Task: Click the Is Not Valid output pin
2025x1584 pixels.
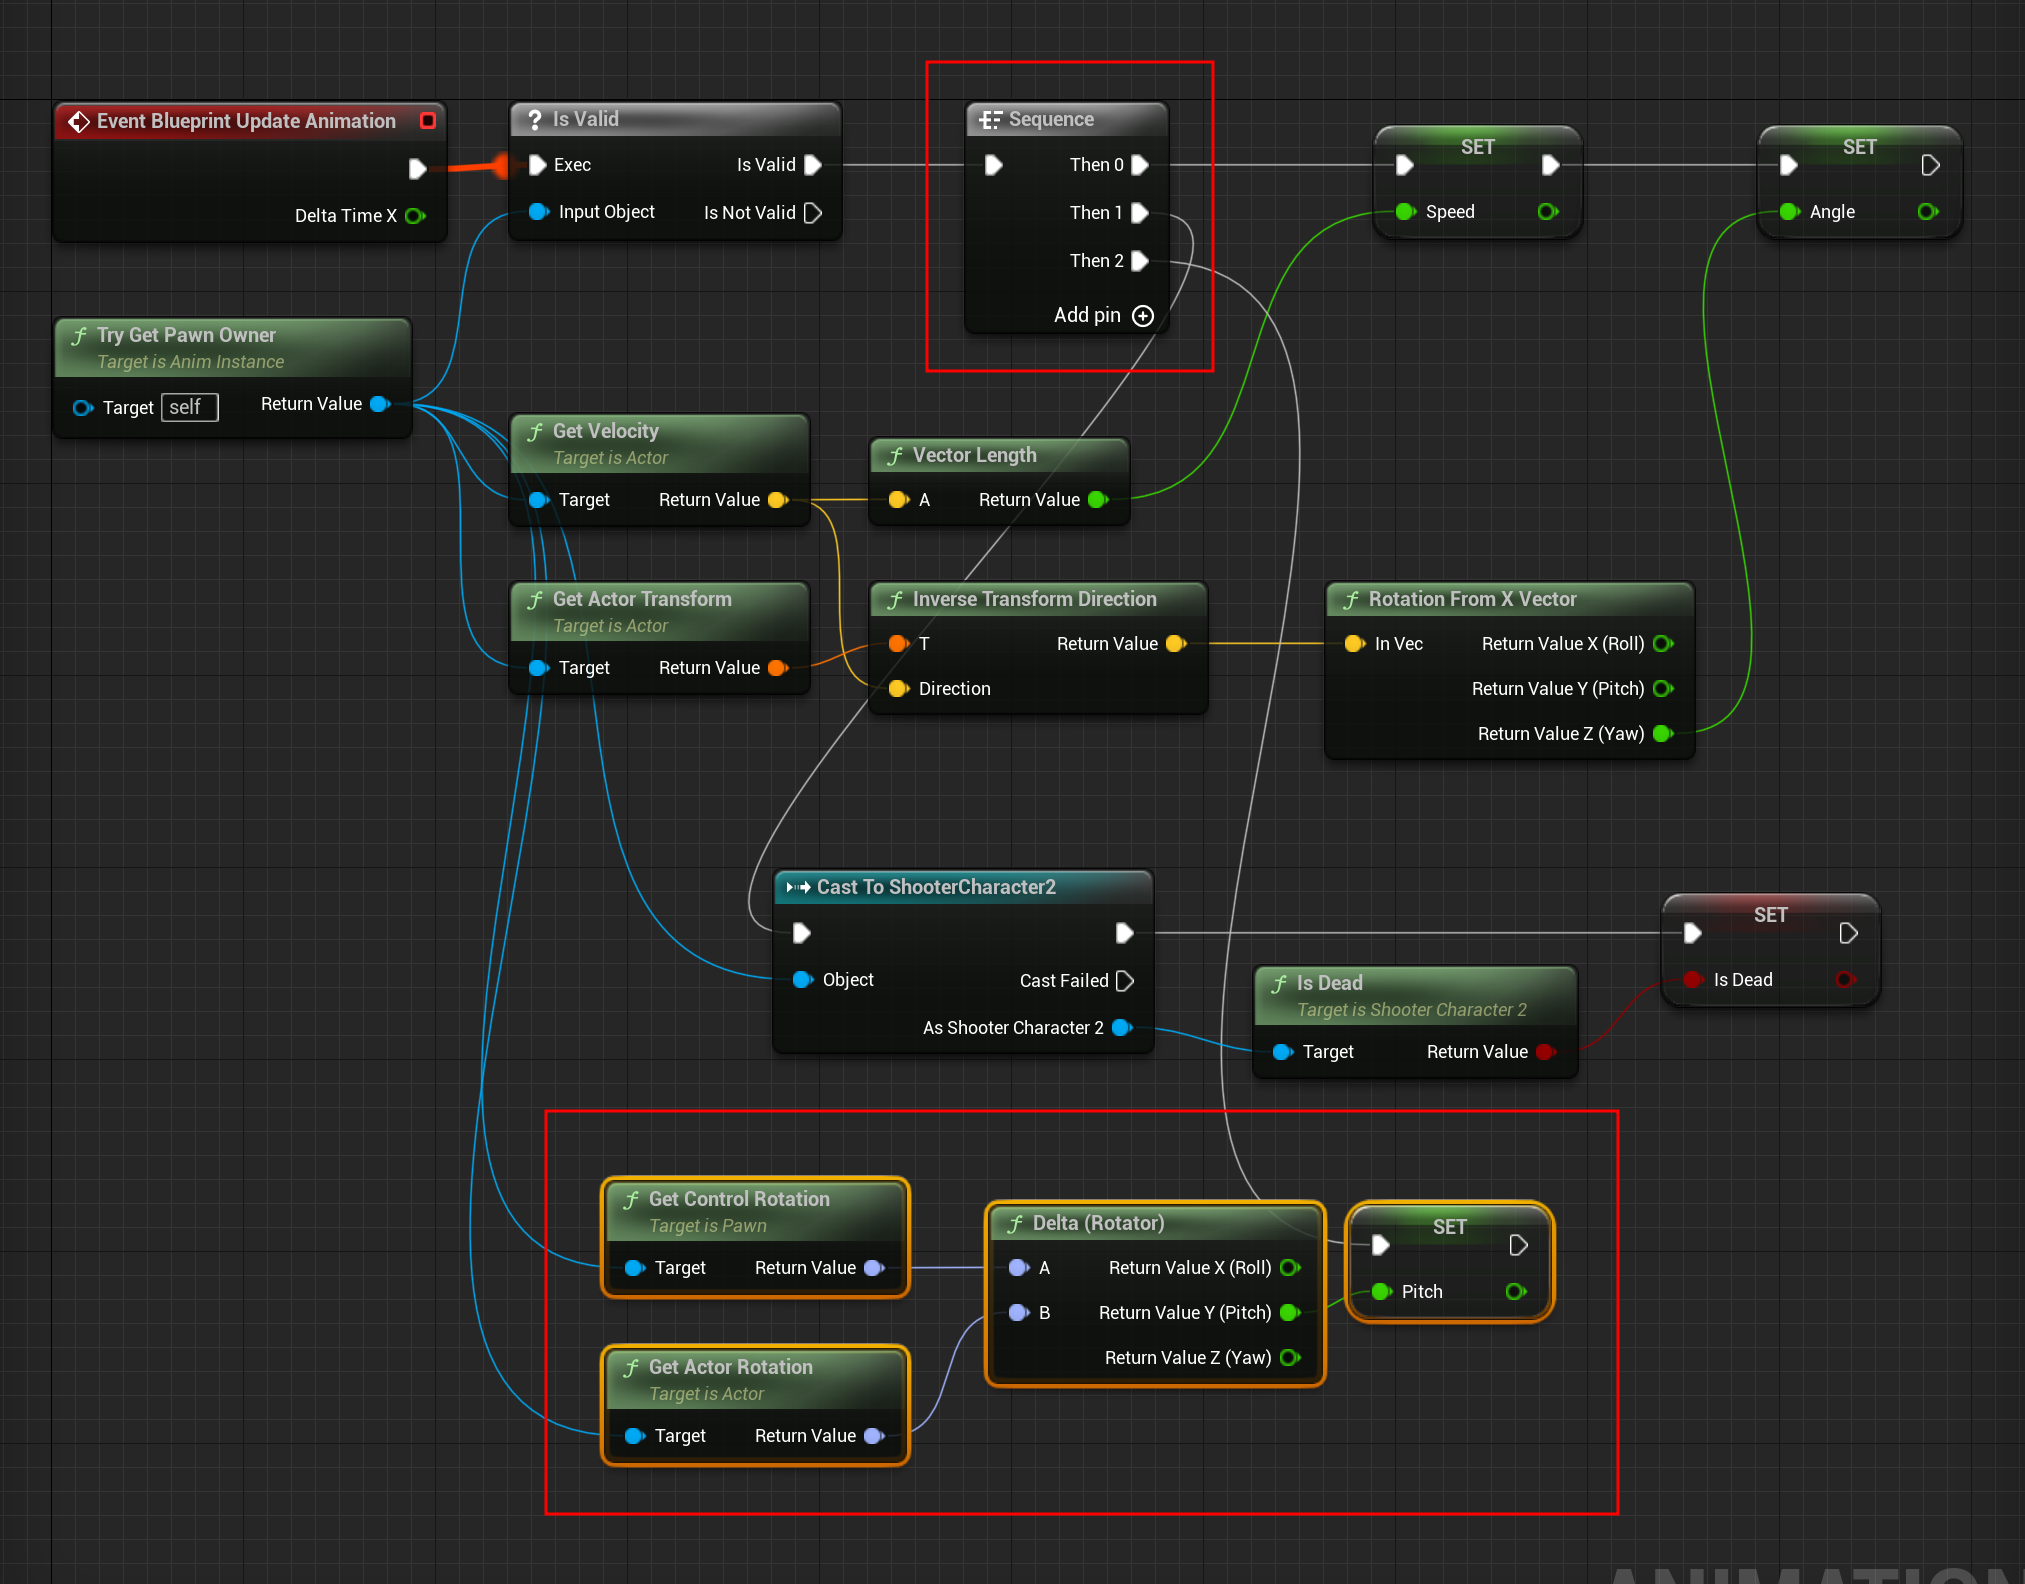Action: [813, 213]
